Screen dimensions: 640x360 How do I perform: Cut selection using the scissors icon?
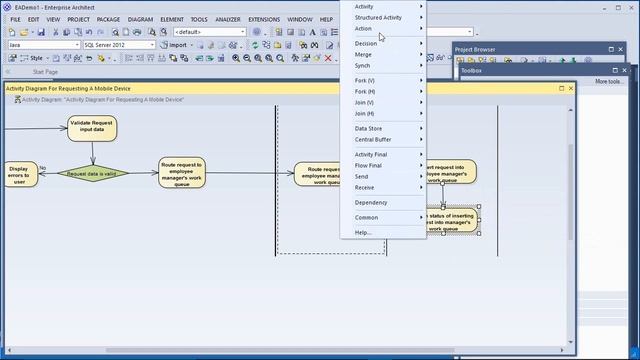coord(56,32)
